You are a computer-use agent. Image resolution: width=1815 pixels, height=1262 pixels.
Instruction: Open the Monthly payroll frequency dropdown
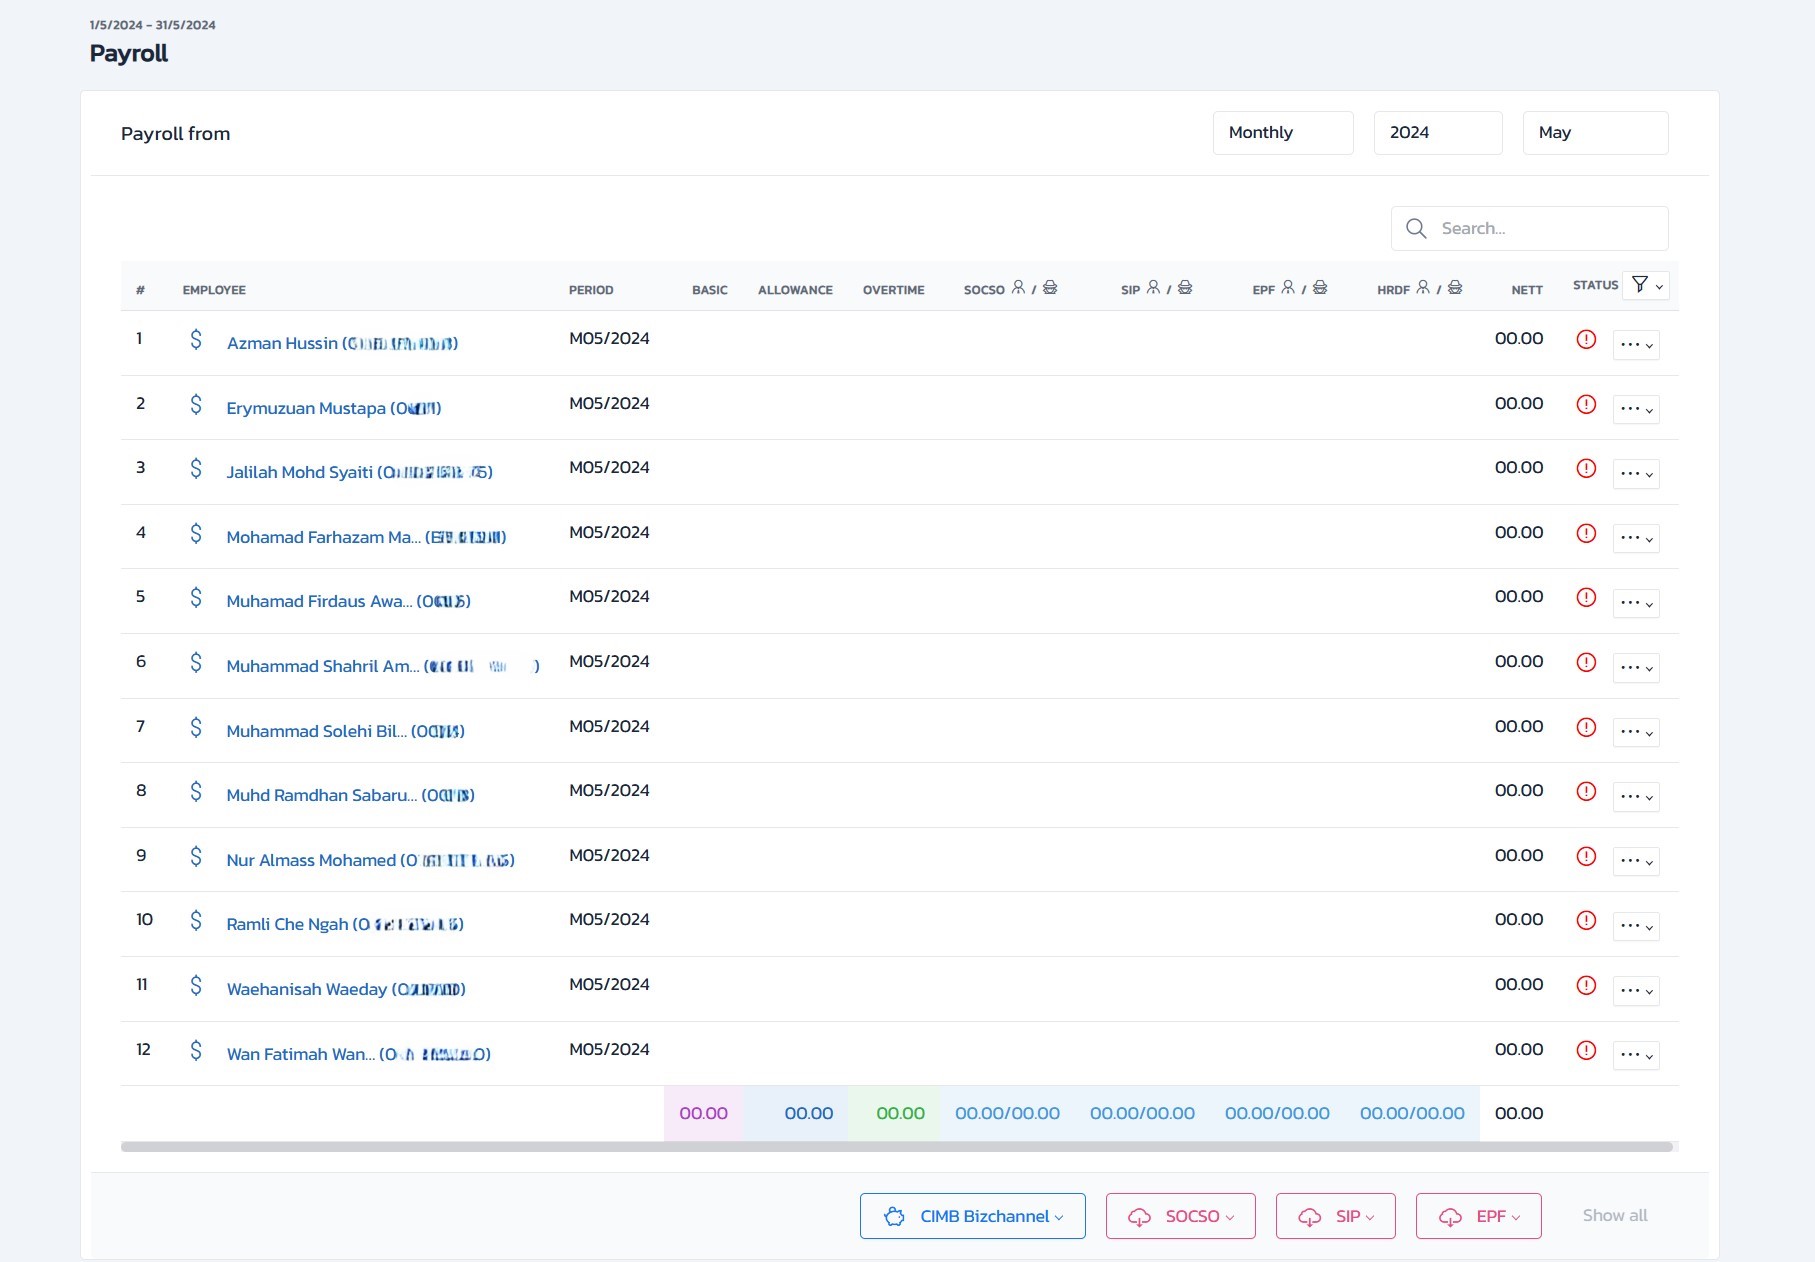pos(1282,133)
